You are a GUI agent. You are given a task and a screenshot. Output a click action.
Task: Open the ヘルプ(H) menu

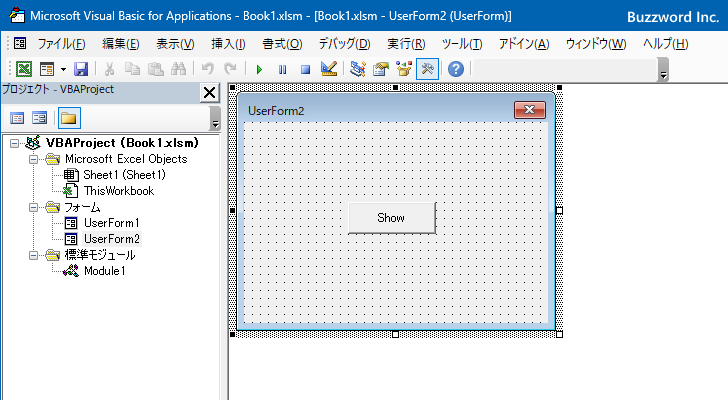(x=665, y=44)
